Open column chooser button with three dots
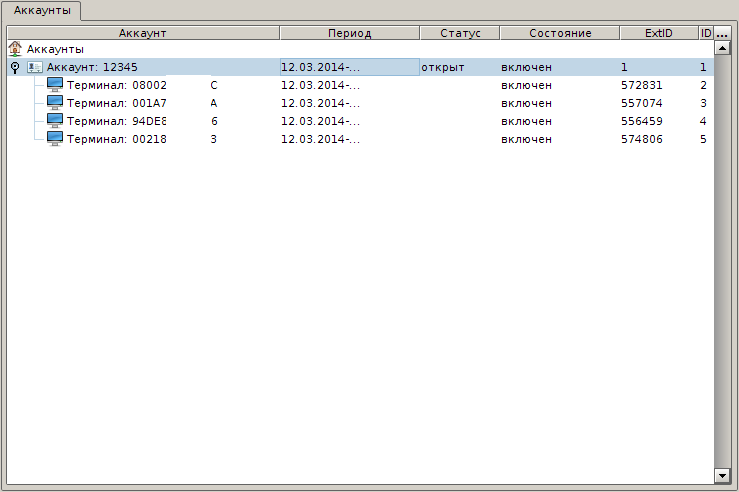Screen dimensions: 739x492 click(x=722, y=33)
